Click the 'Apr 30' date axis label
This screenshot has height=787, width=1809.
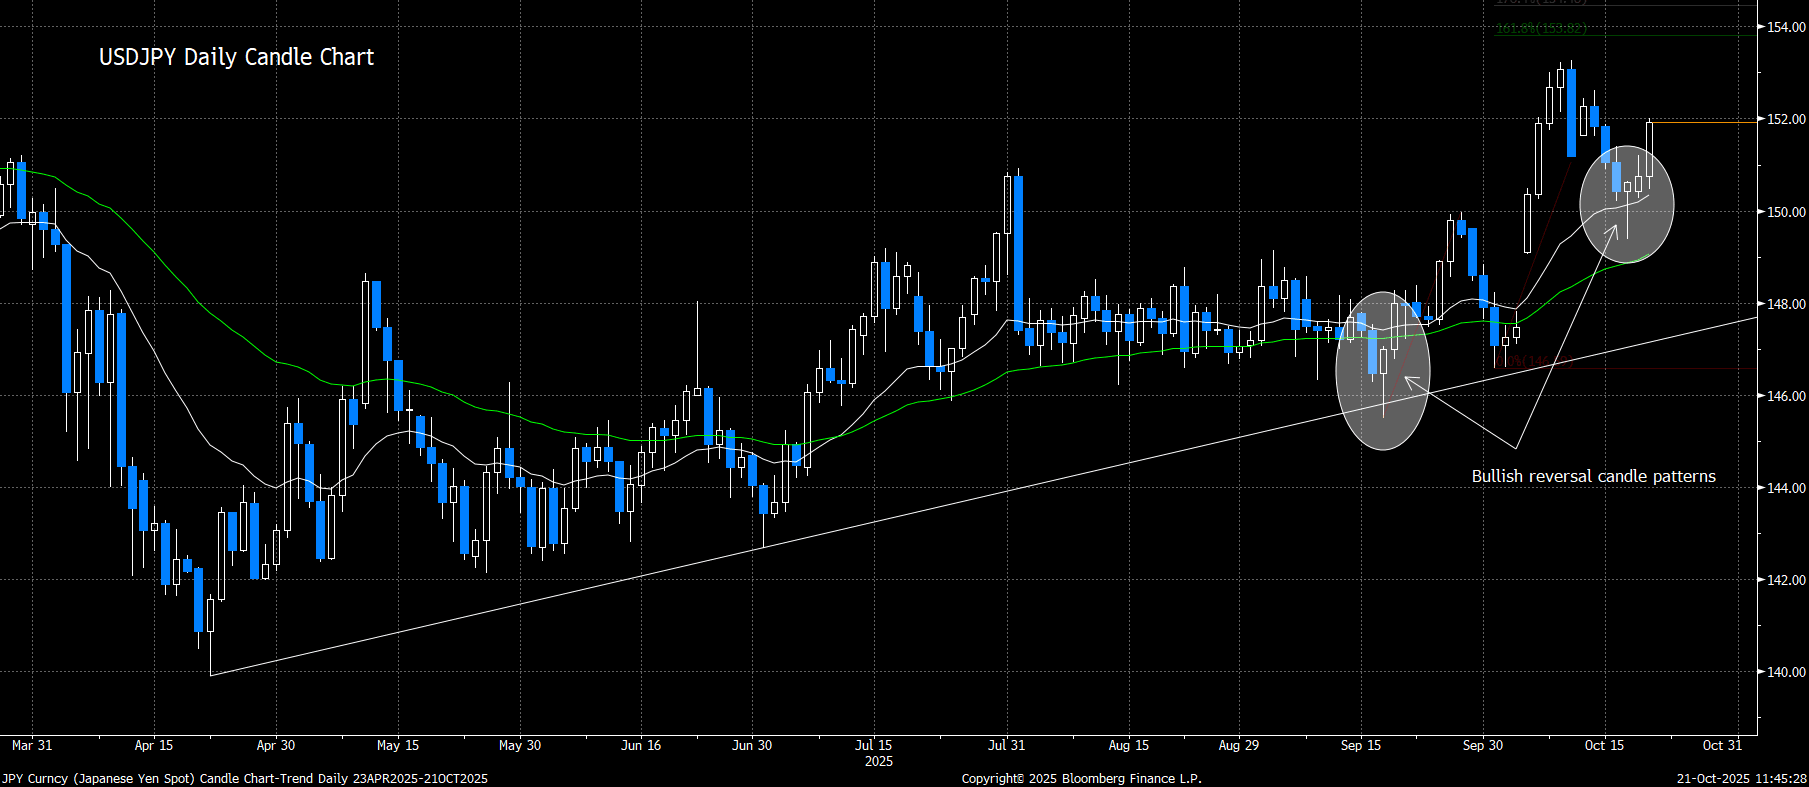click(x=276, y=745)
